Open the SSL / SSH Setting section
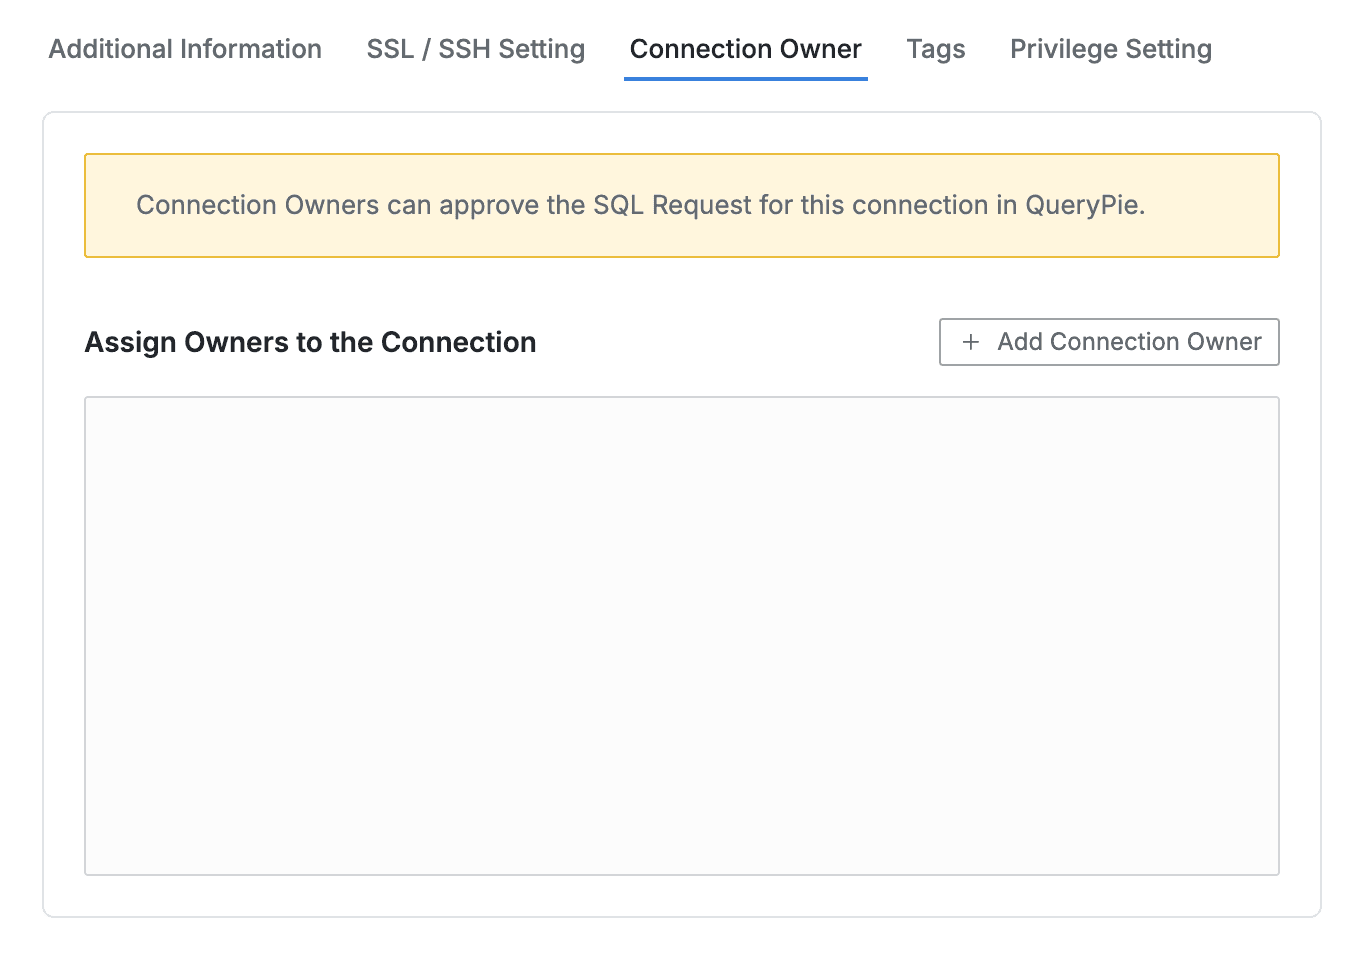Viewport: 1368px width, 960px height. click(x=476, y=48)
